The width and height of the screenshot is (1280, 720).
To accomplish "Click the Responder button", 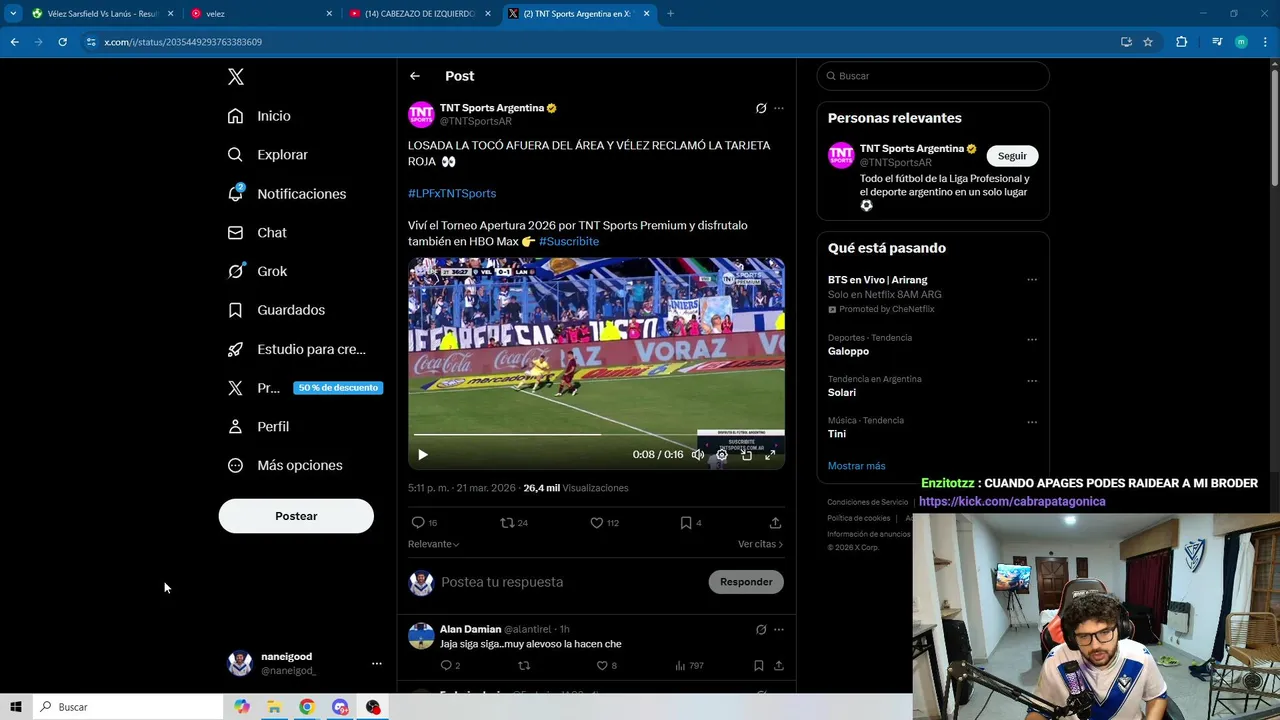I will pyautogui.click(x=746, y=582).
